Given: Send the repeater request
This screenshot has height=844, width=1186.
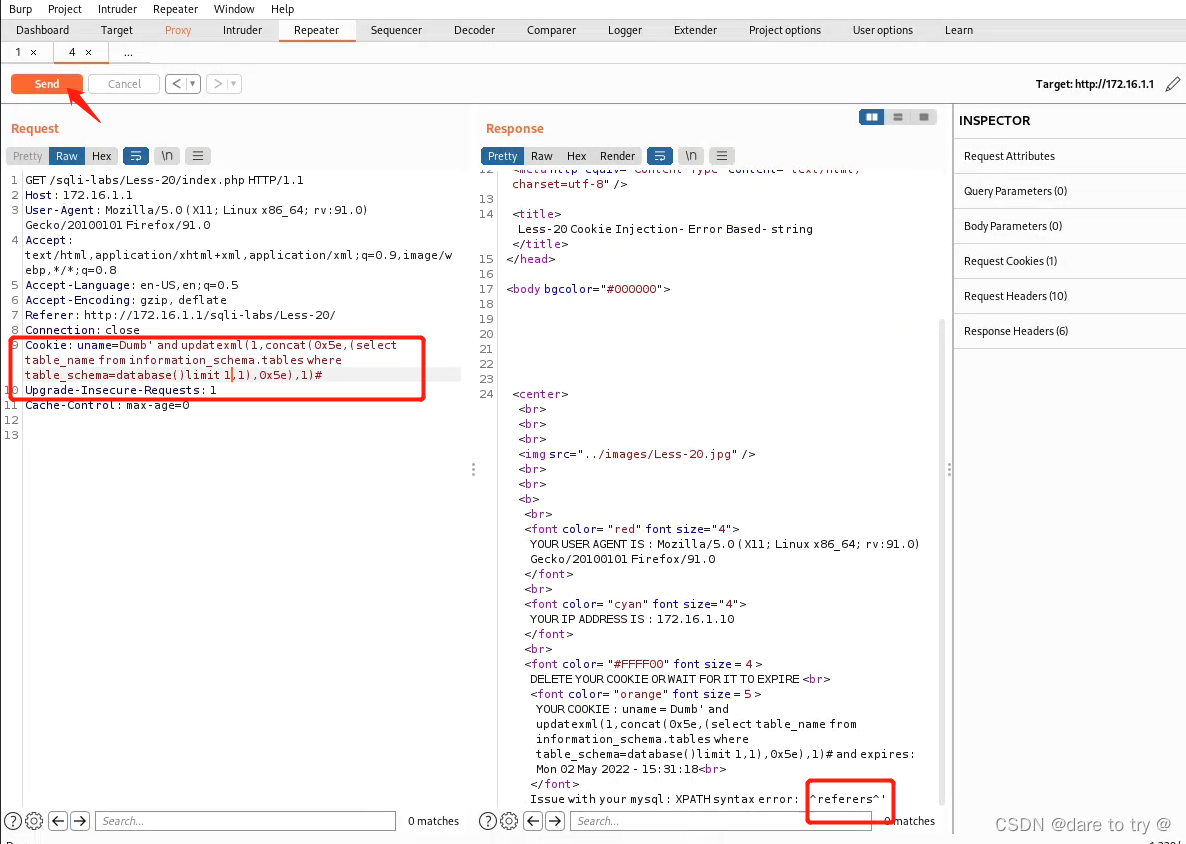Looking at the screenshot, I should pyautogui.click(x=47, y=84).
